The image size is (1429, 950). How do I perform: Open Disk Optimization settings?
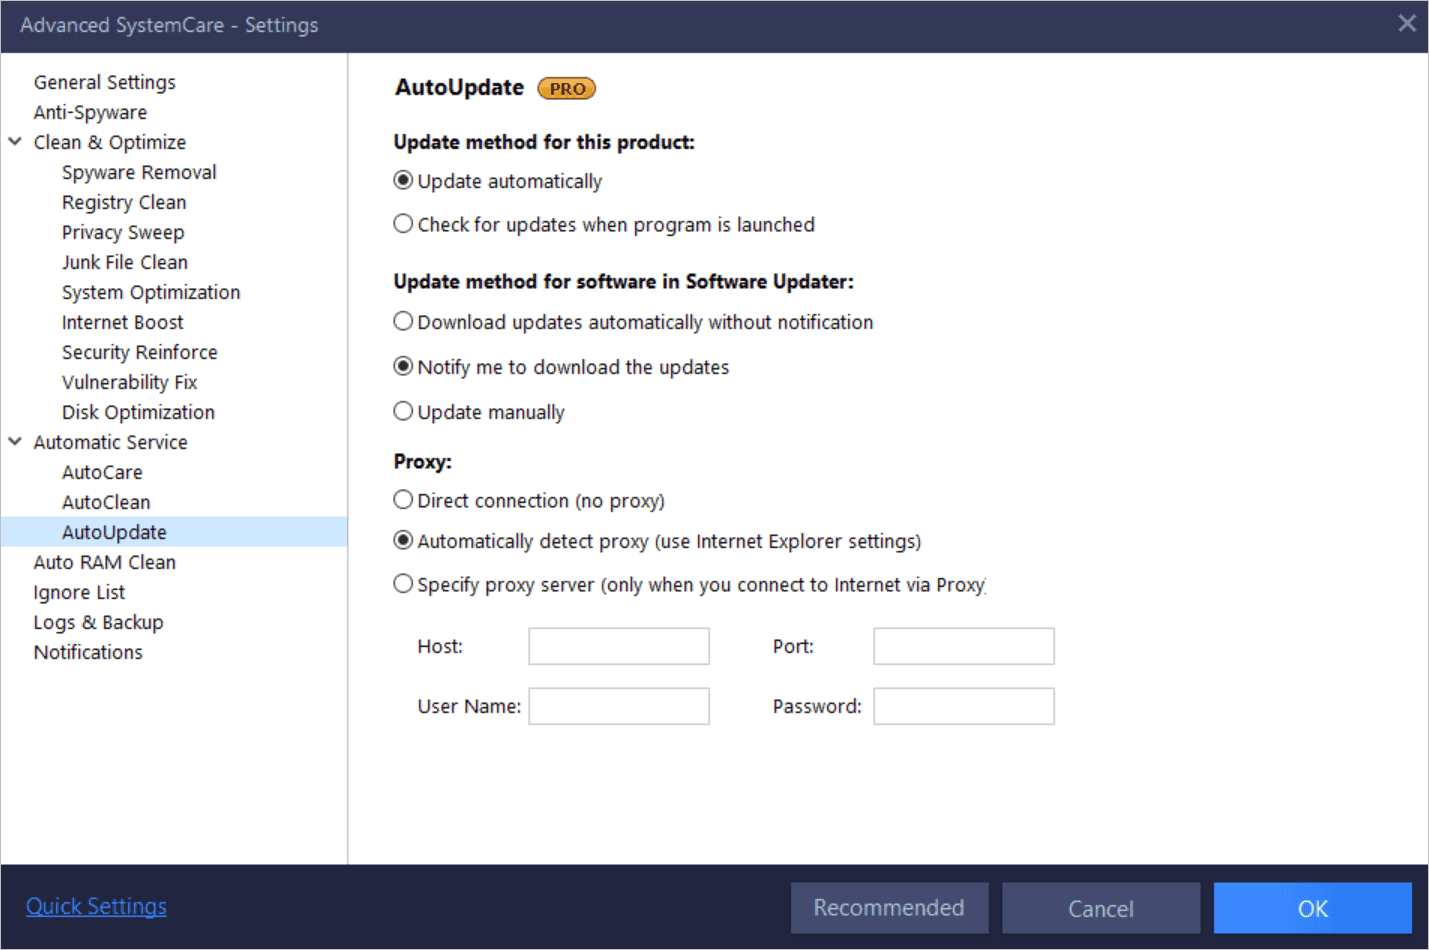click(x=138, y=412)
